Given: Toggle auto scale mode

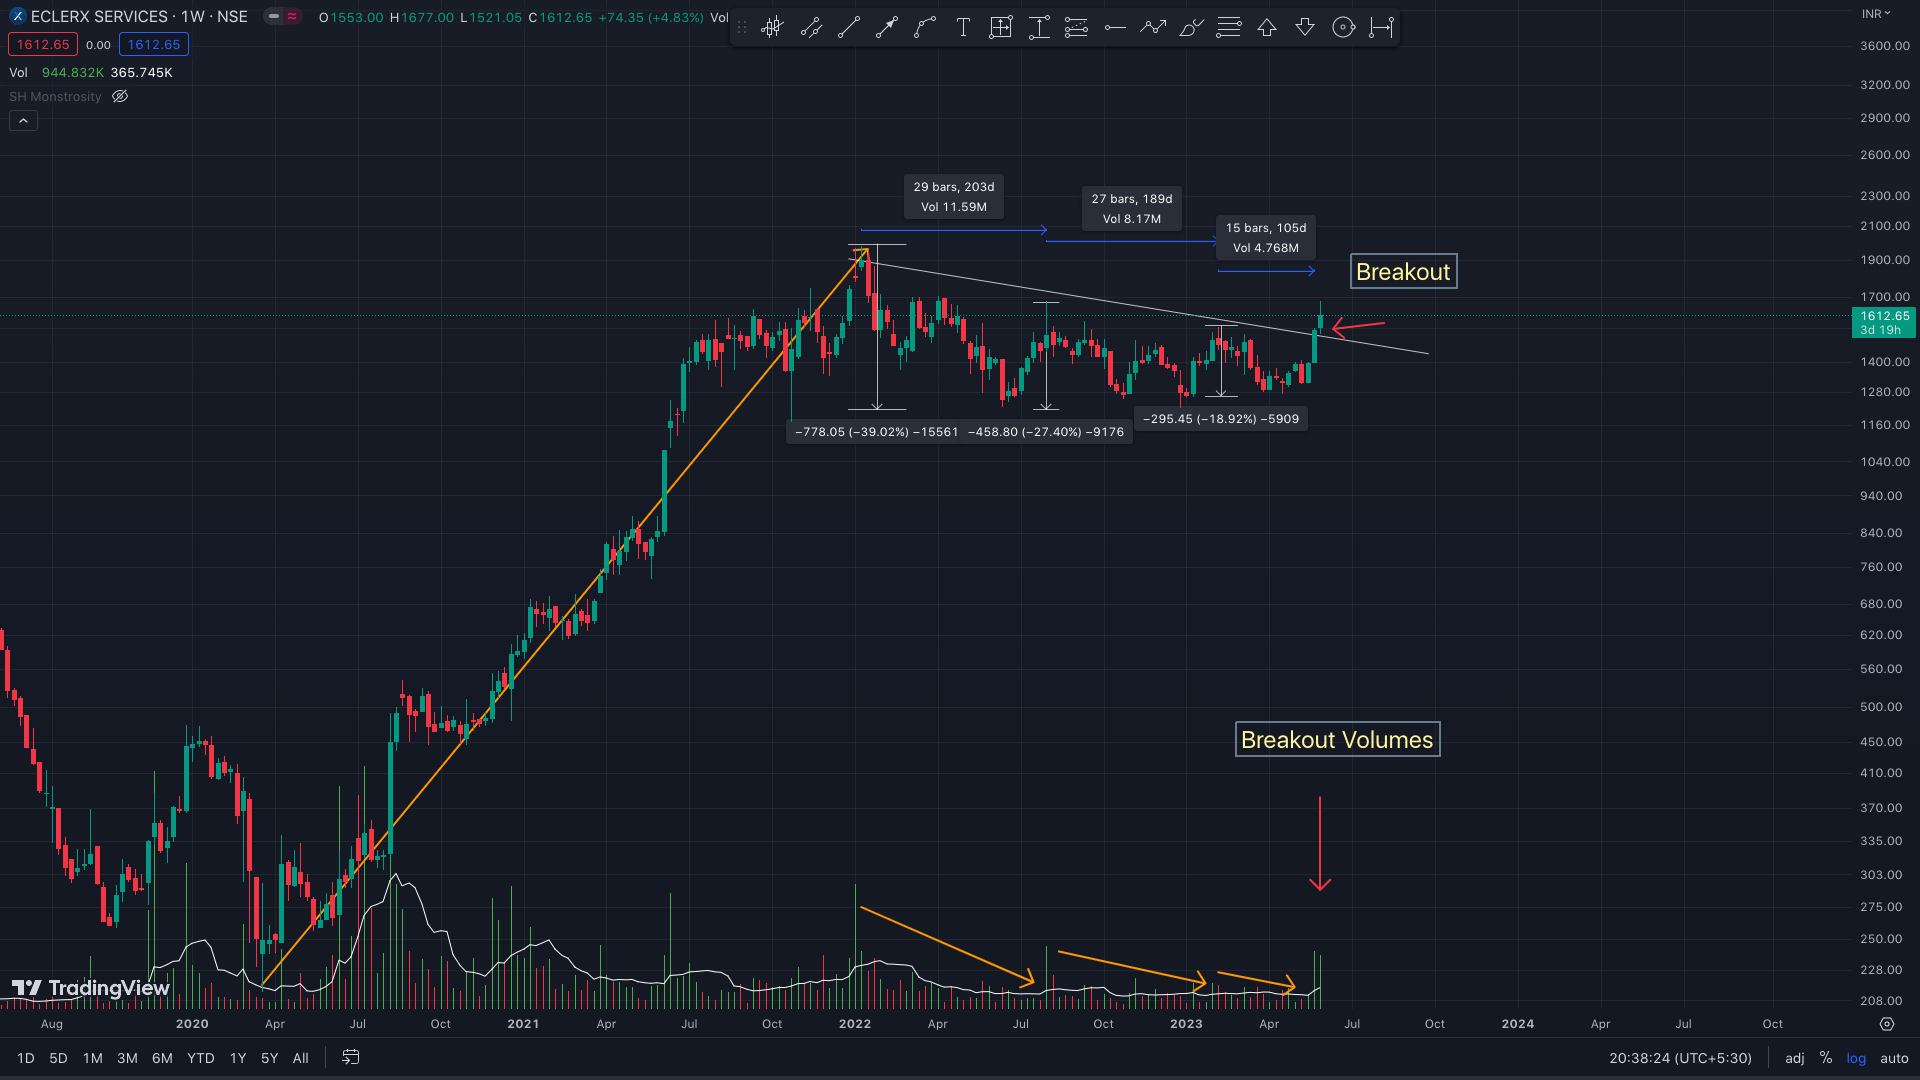Looking at the screenshot, I should (1894, 1058).
